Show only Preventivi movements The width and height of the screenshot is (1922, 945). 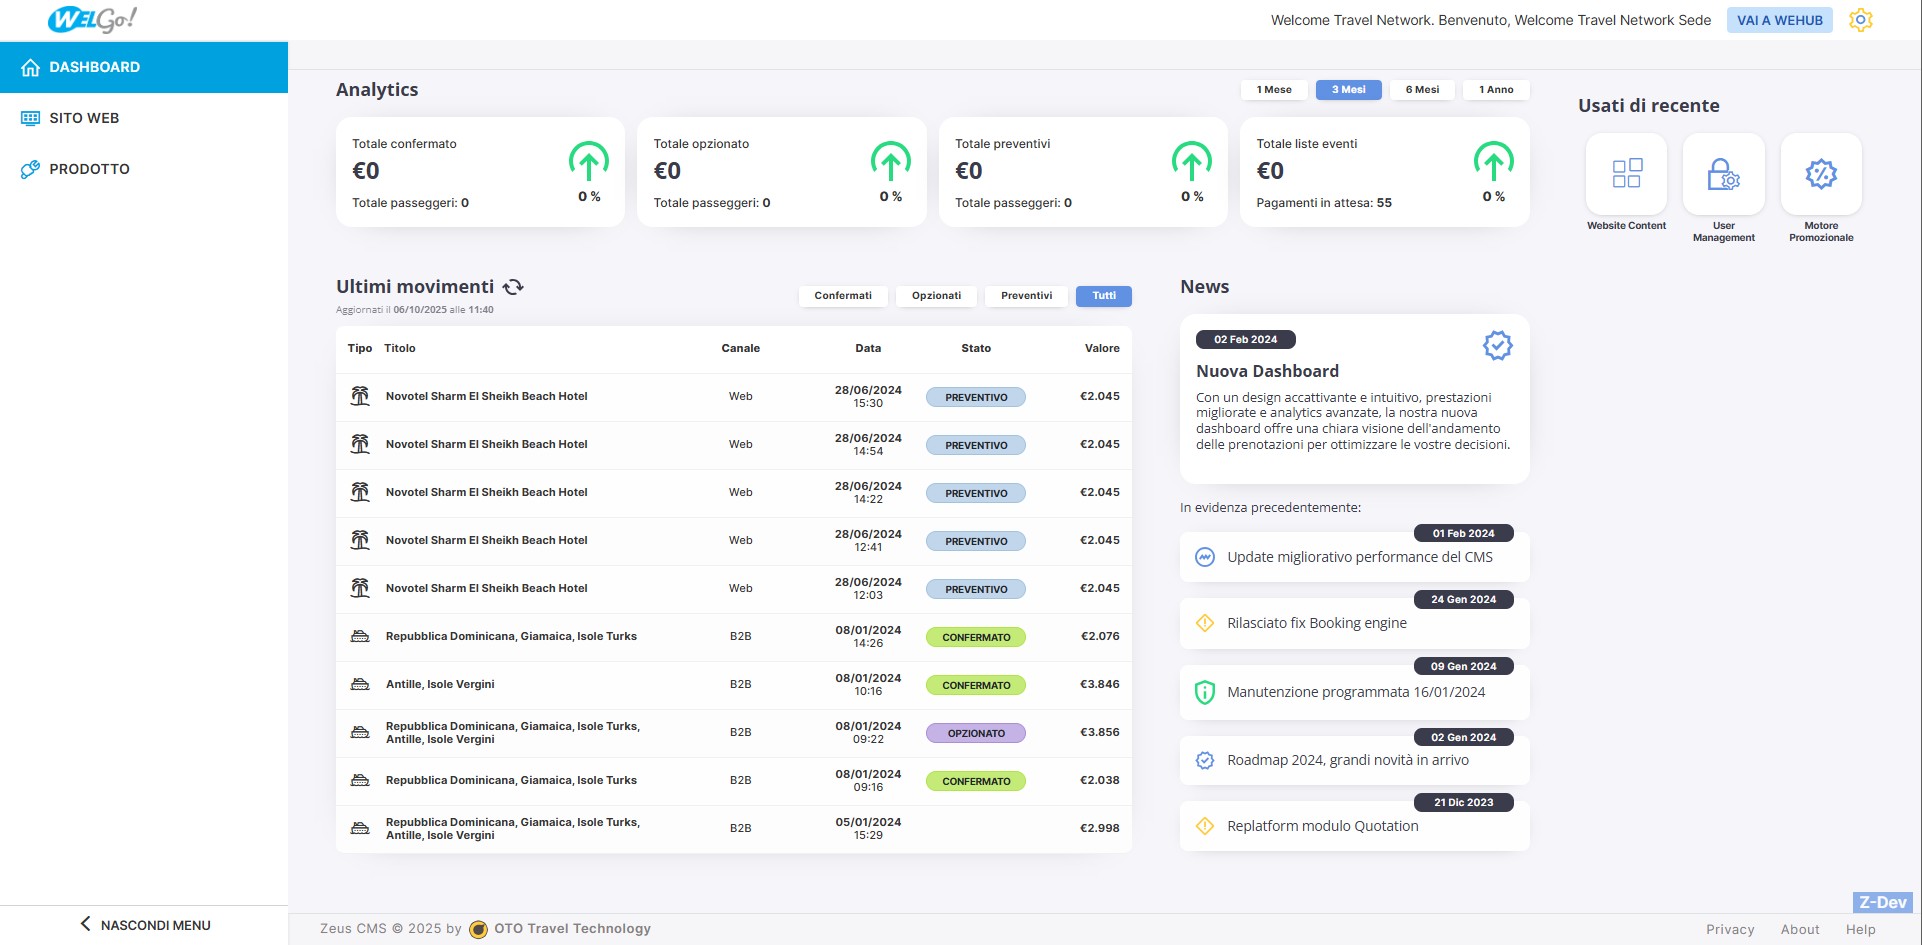coord(1026,296)
